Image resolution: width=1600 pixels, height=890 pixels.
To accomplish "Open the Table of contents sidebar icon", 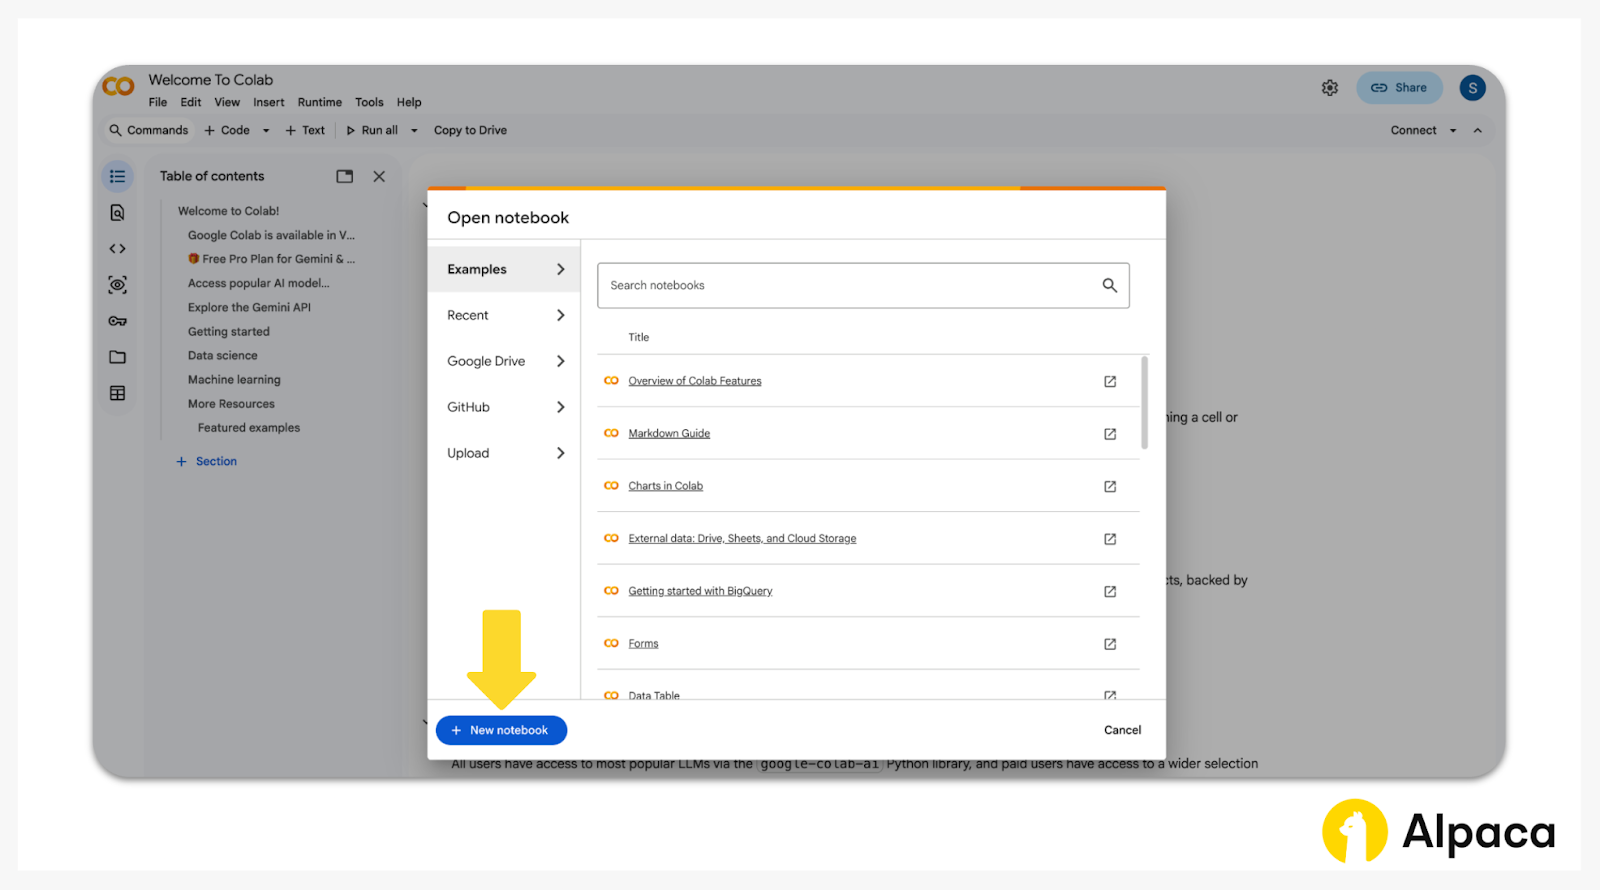I will coord(117,177).
